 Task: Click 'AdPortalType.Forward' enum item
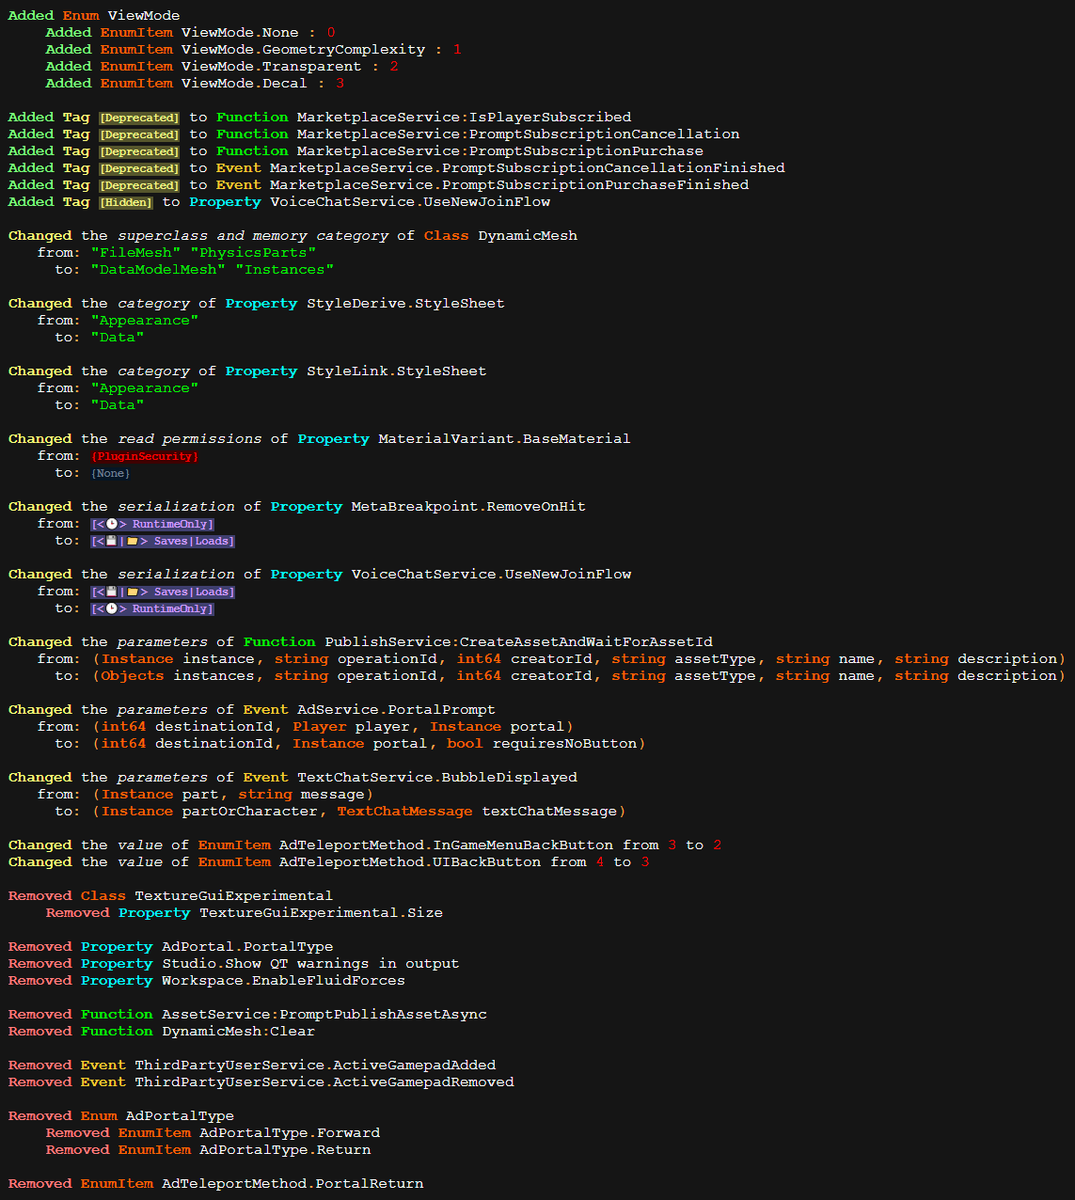[290, 1134]
